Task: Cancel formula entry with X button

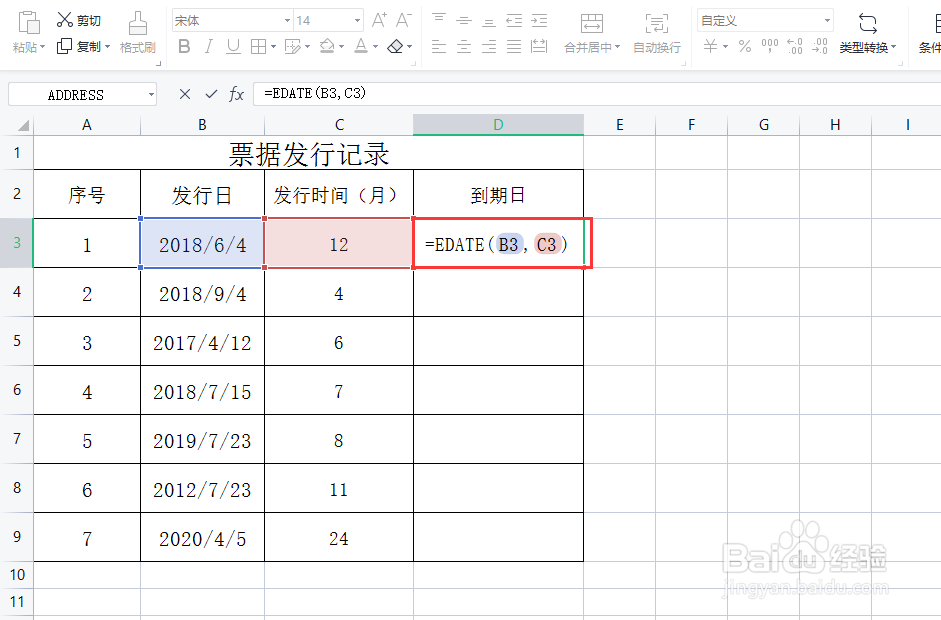Action: (185, 94)
